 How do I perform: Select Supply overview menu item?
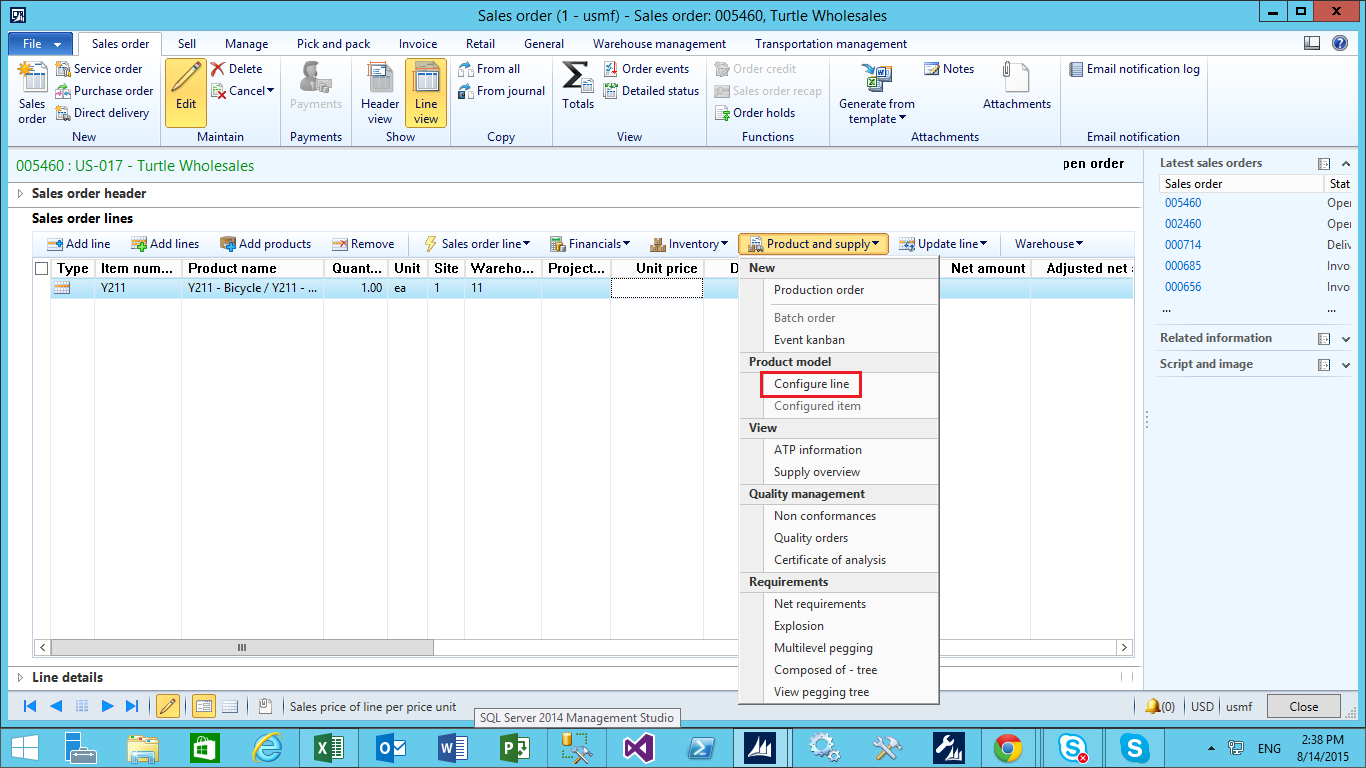point(816,472)
